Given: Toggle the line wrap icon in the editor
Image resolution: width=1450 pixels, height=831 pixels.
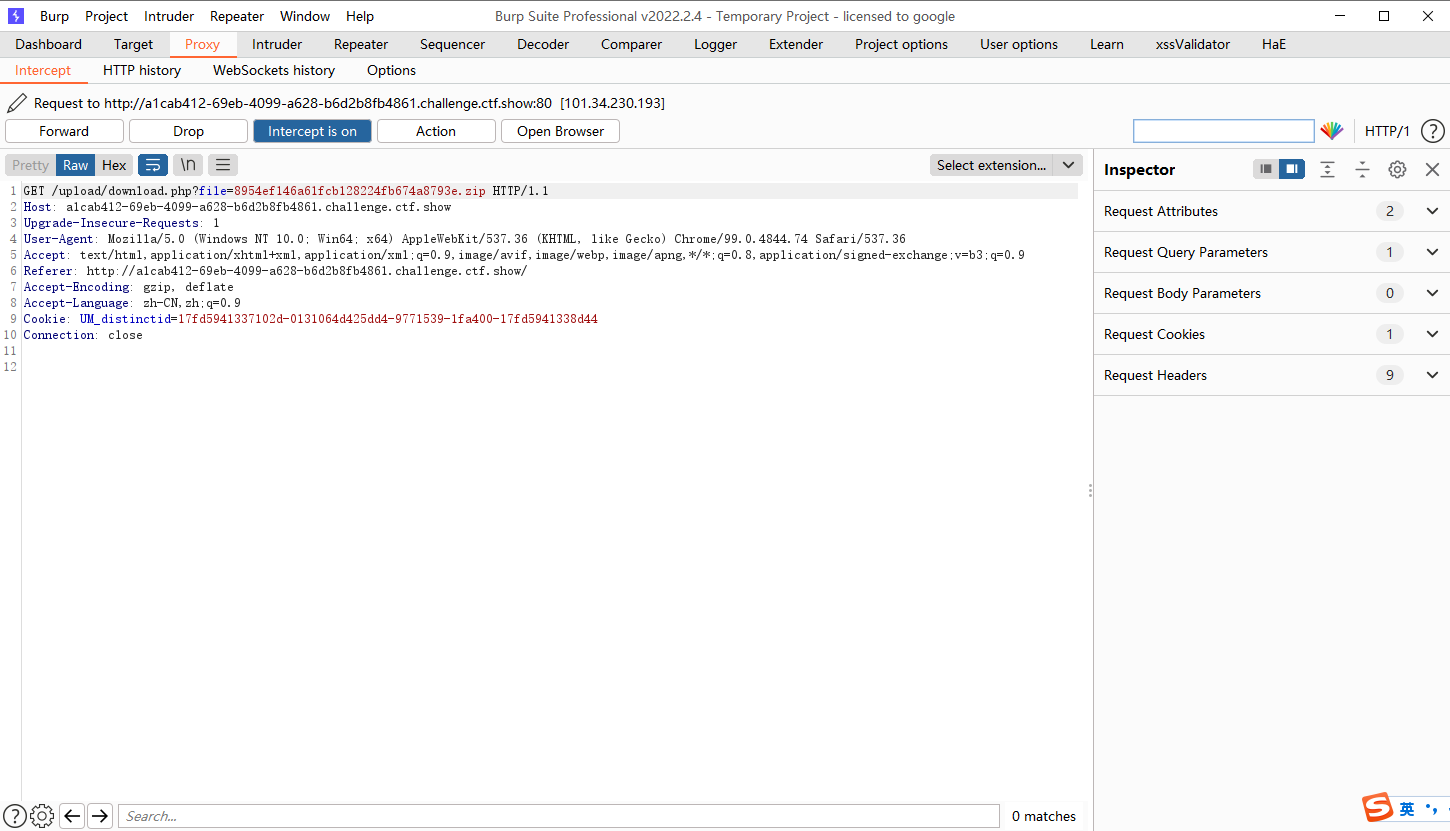Looking at the screenshot, I should 153,165.
